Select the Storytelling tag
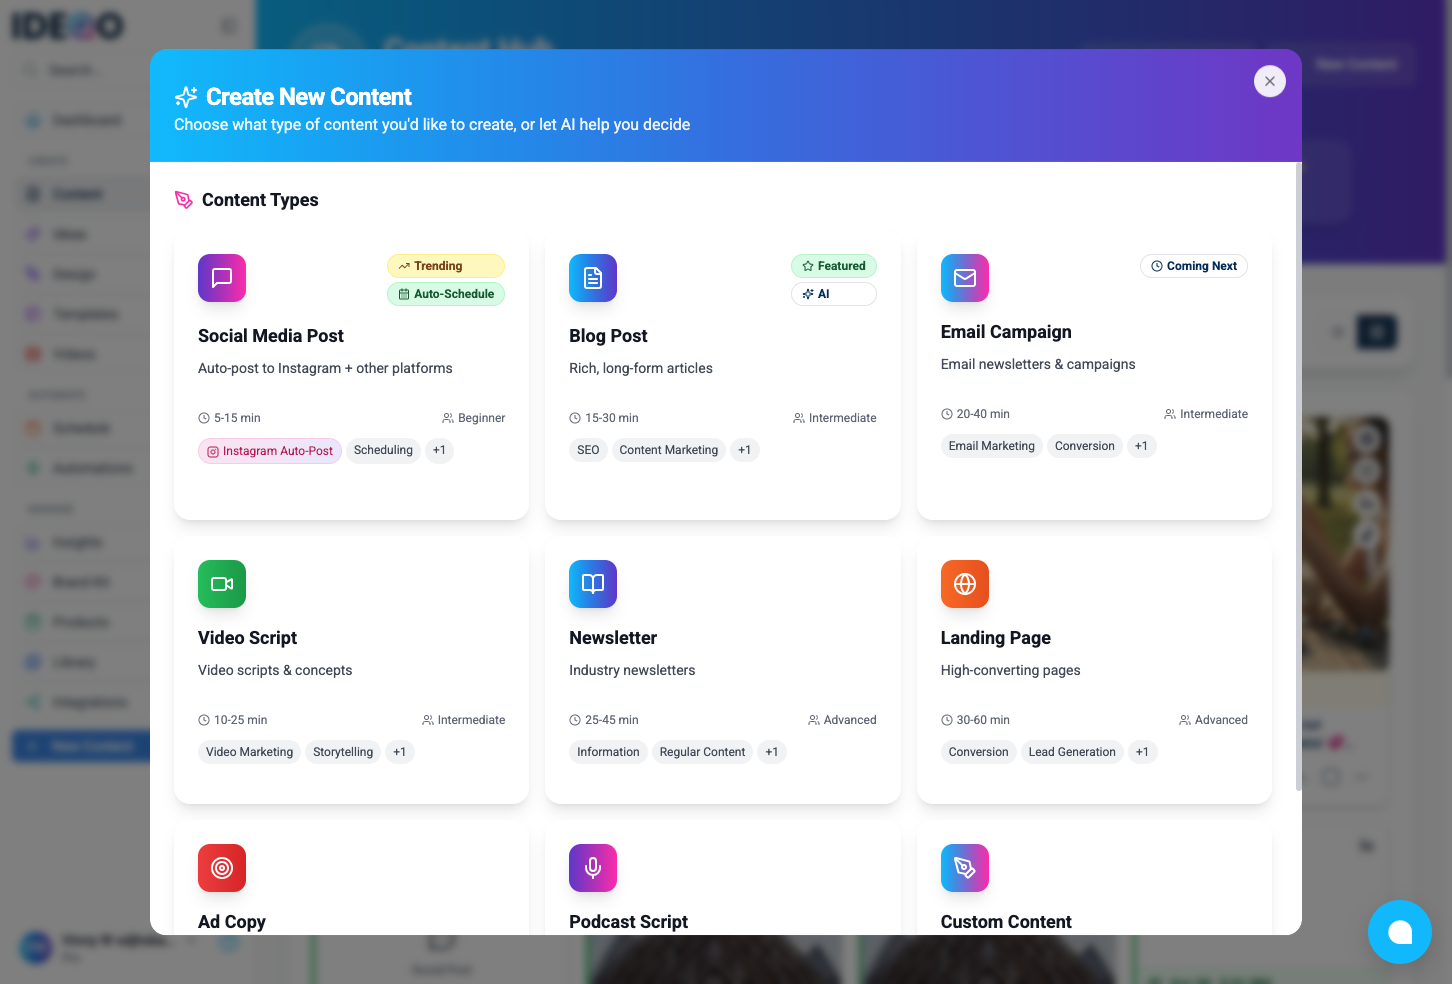Image resolution: width=1452 pixels, height=984 pixels. tap(343, 752)
